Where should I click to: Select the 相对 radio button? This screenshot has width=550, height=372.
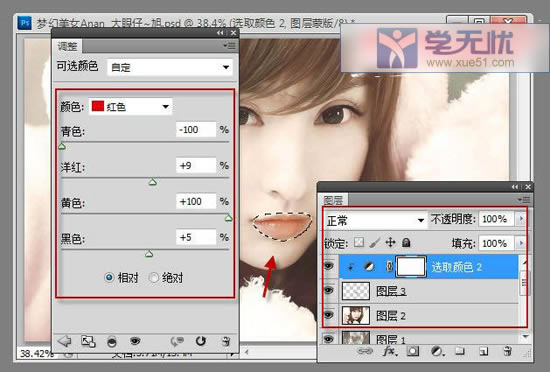[109, 277]
